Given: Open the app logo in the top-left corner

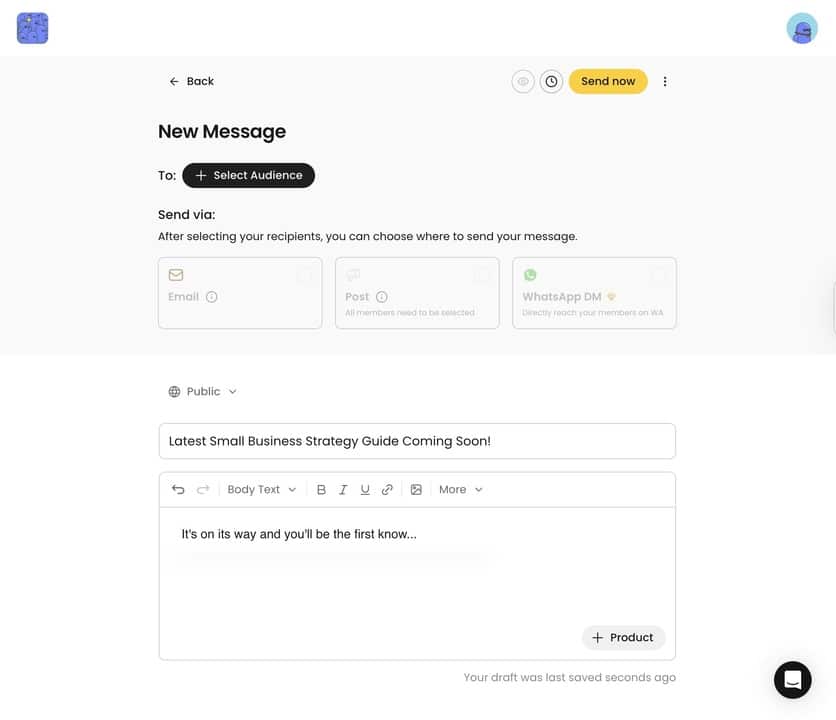Looking at the screenshot, I should coord(32,28).
